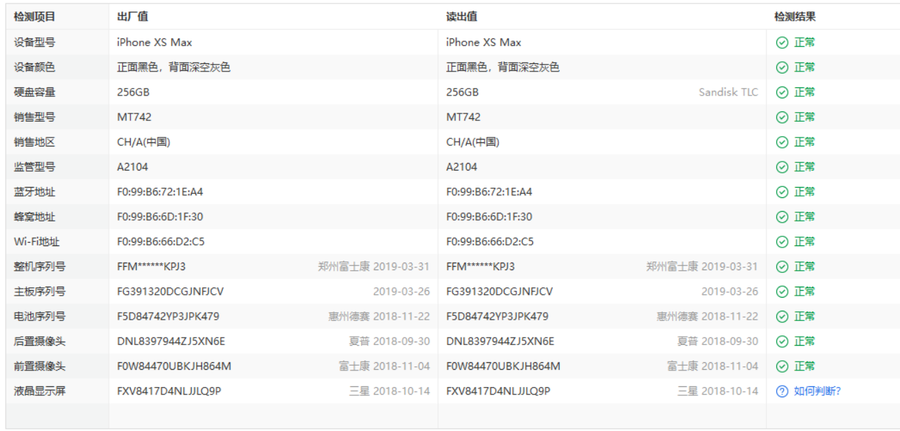Click iPhone XS Max in the 读出值 column
The width and height of the screenshot is (900, 431).
click(x=484, y=42)
